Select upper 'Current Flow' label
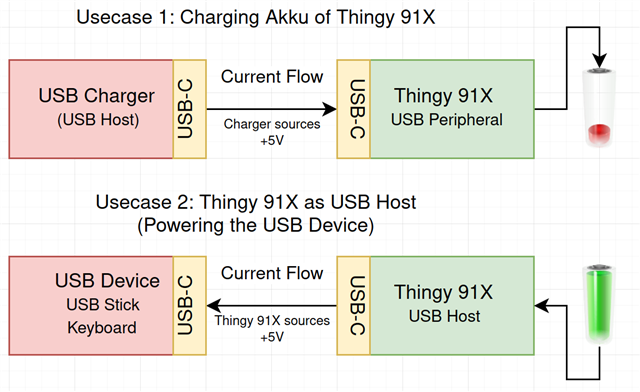This screenshot has height=392, width=640. (272, 77)
